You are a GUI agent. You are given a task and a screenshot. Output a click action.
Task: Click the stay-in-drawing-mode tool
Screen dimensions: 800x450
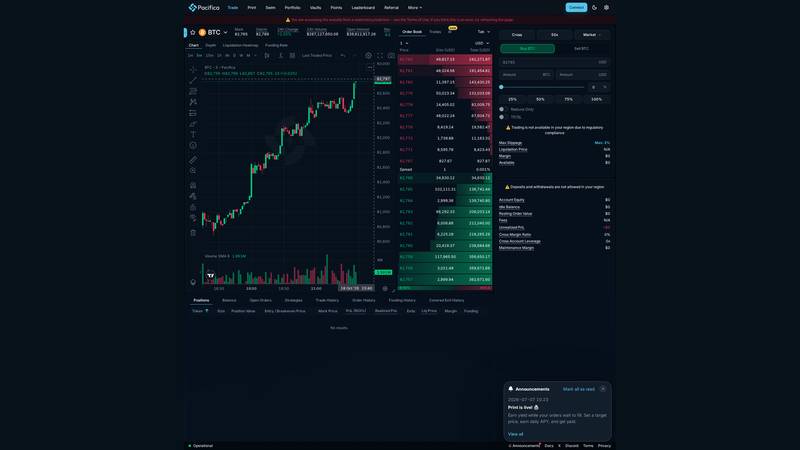click(x=193, y=196)
